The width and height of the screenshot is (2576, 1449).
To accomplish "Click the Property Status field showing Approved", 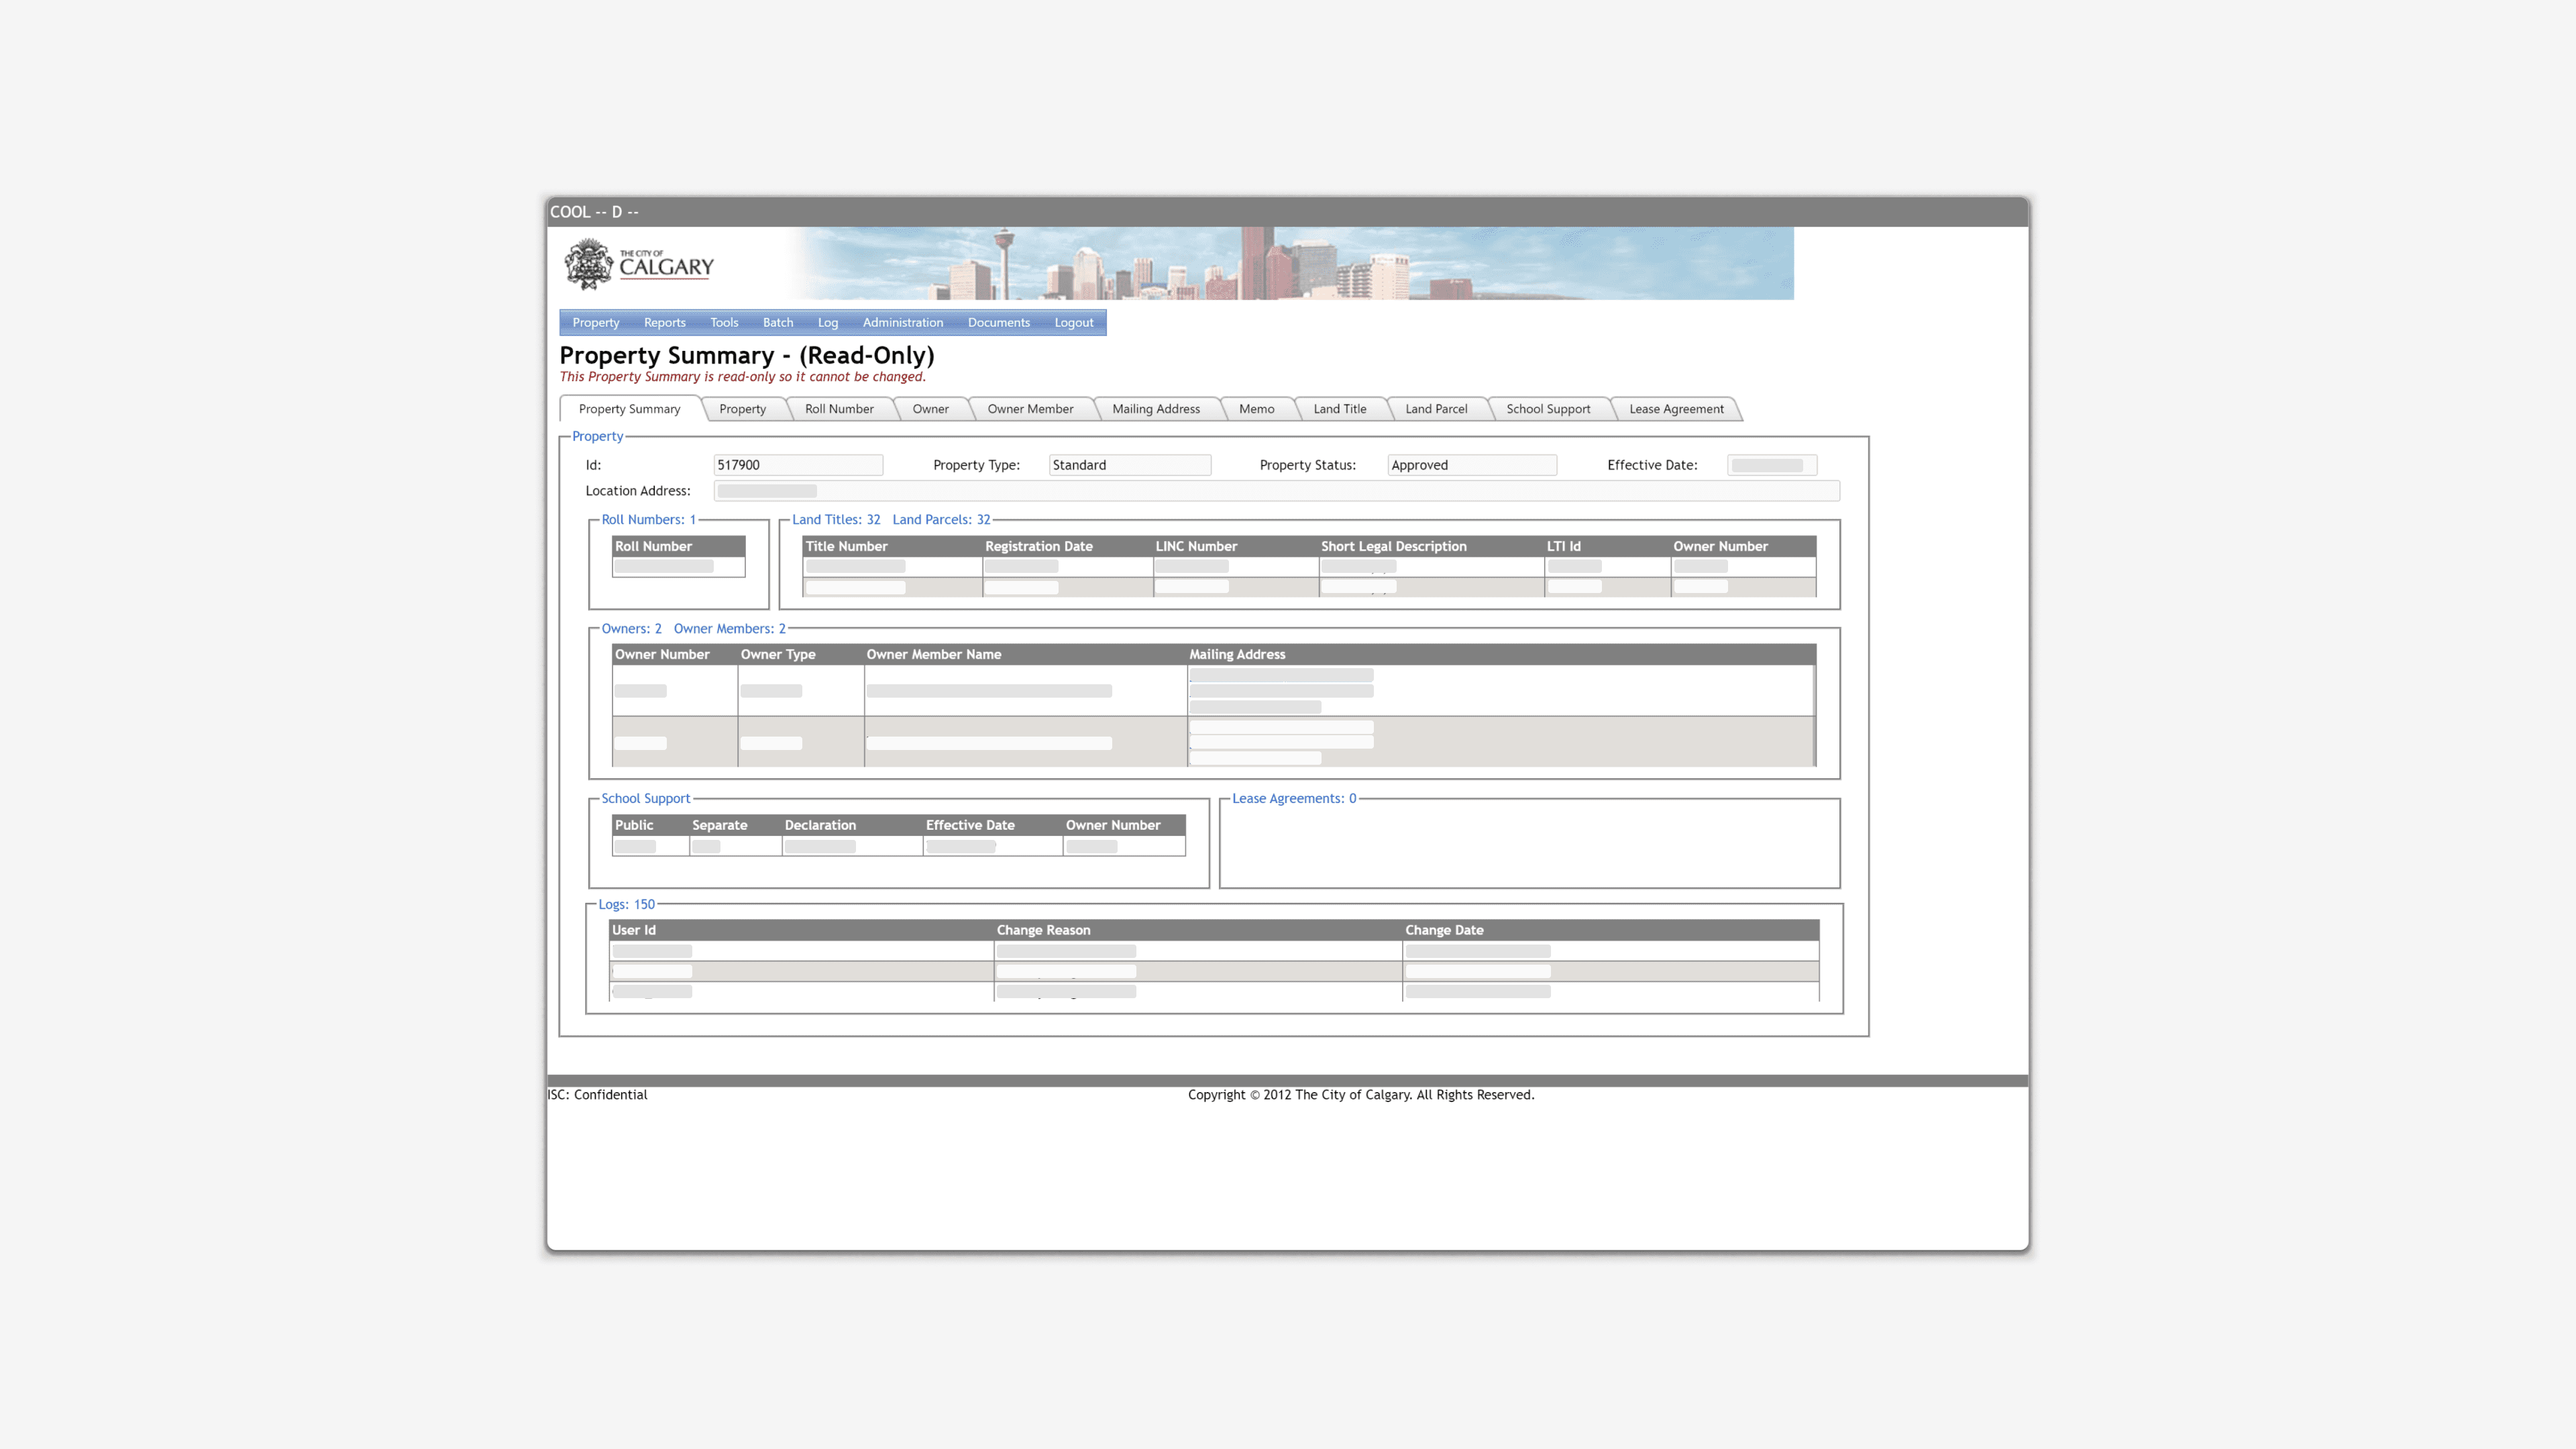I will click(1471, 465).
